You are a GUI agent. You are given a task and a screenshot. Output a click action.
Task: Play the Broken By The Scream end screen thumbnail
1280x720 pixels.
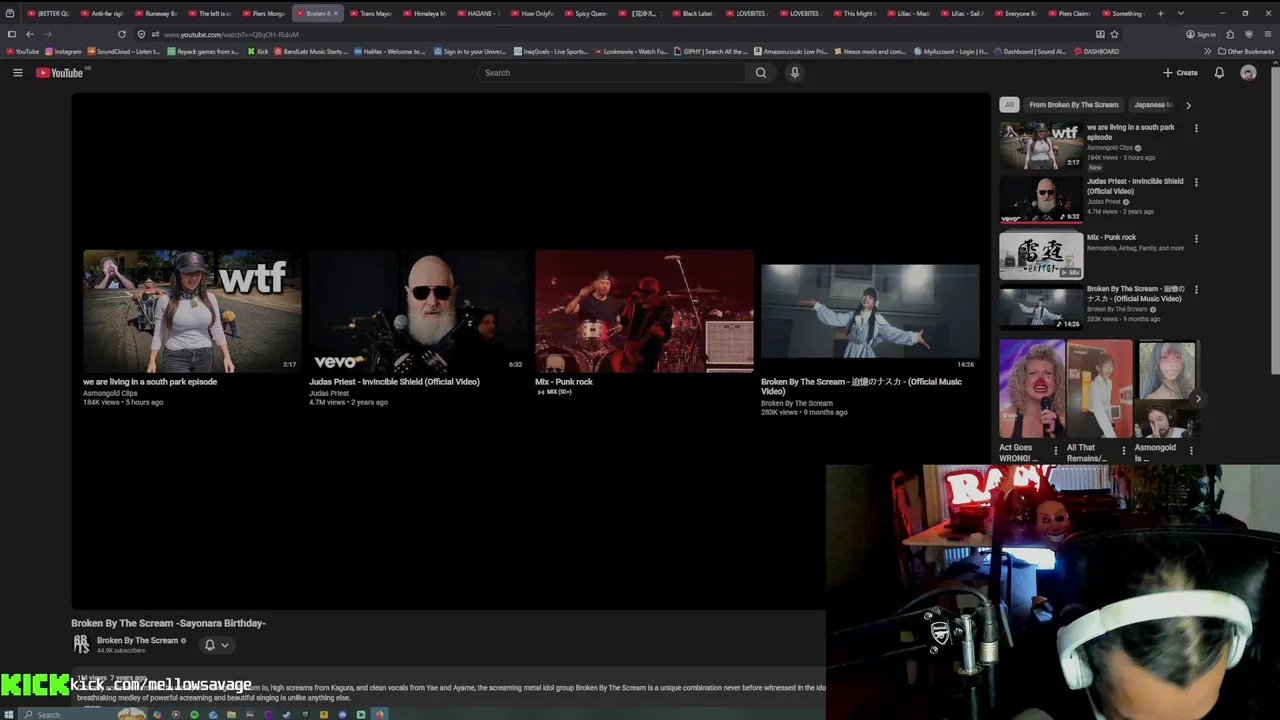tap(870, 311)
